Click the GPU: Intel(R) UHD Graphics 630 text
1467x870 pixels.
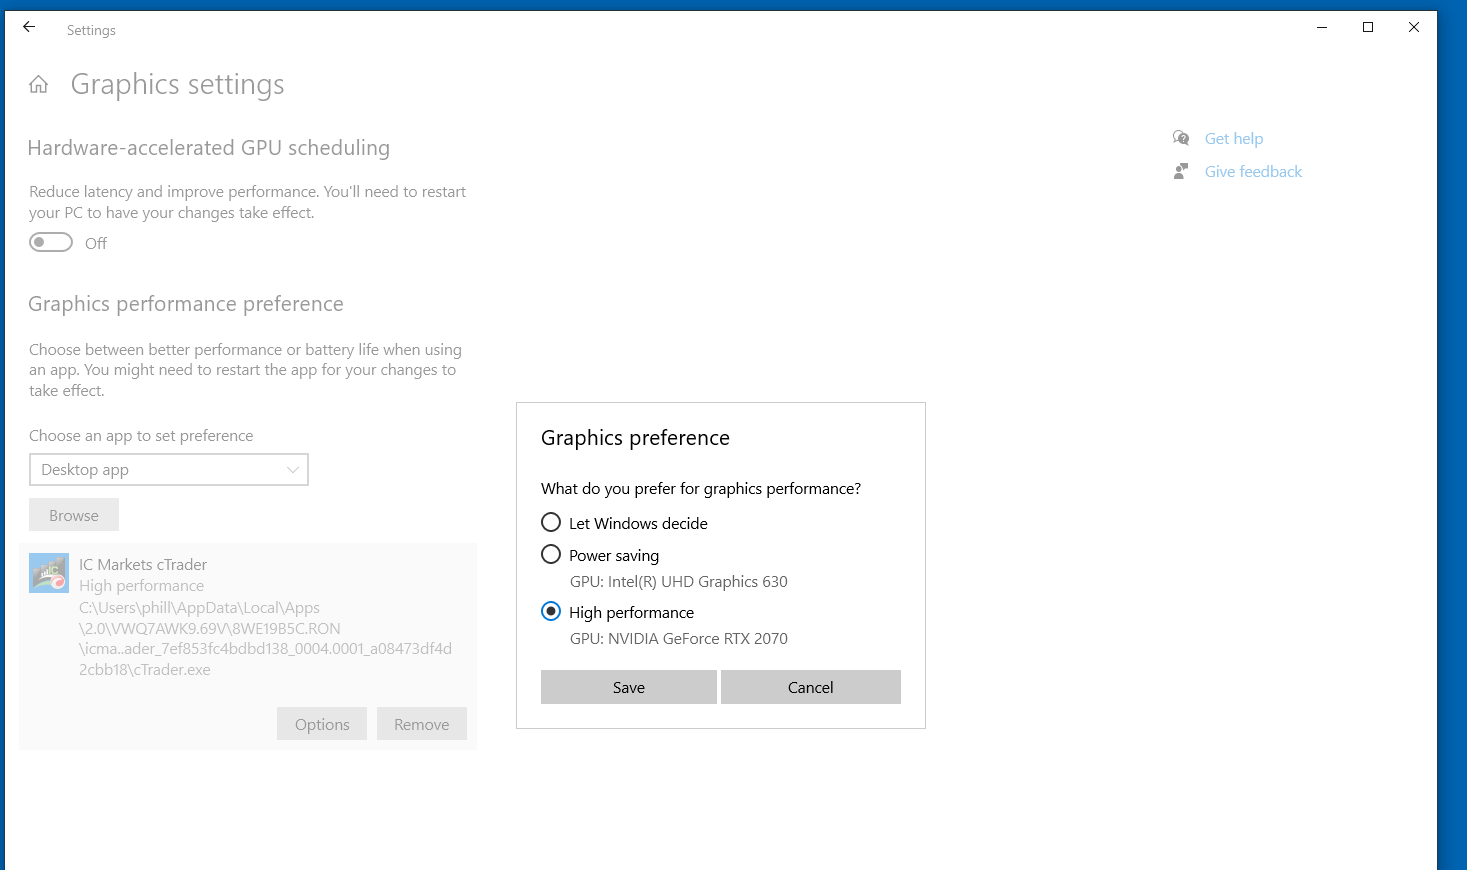pyautogui.click(x=679, y=582)
